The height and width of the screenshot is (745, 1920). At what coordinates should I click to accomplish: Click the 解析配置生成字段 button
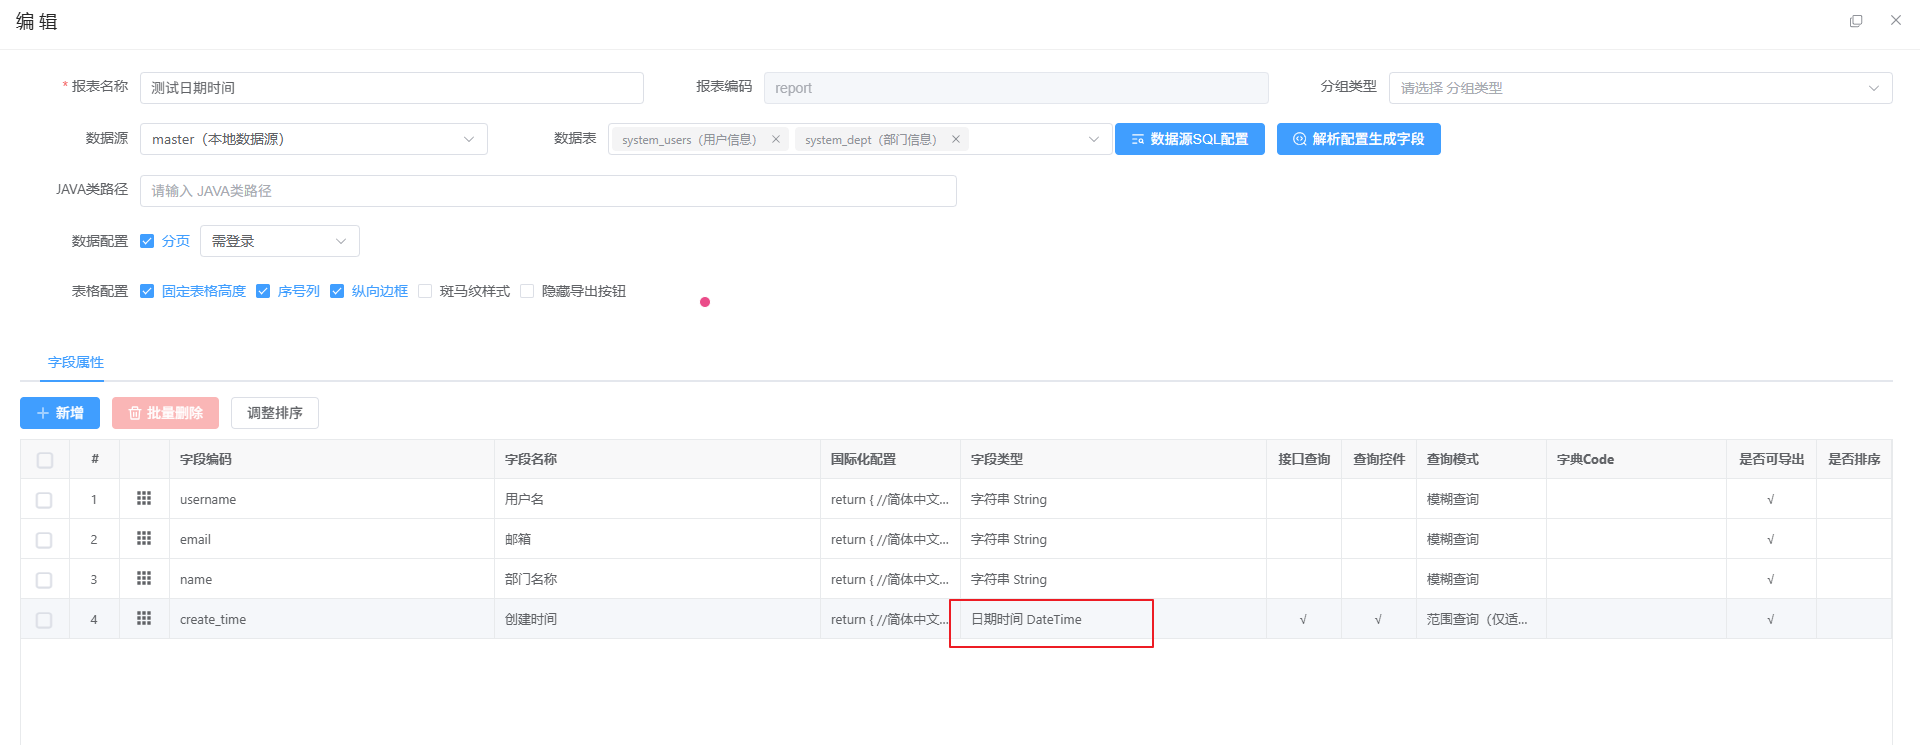(x=1358, y=139)
